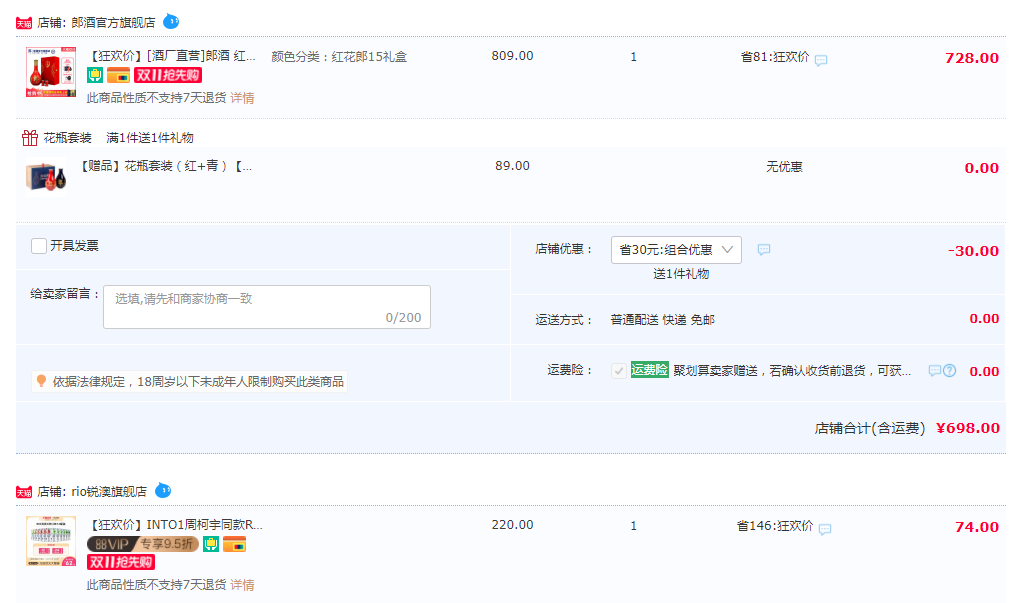Open the 【狂欢价】[酒厂直营]郎酒 product title
Viewport: 1023px width, 603px height.
point(172,56)
